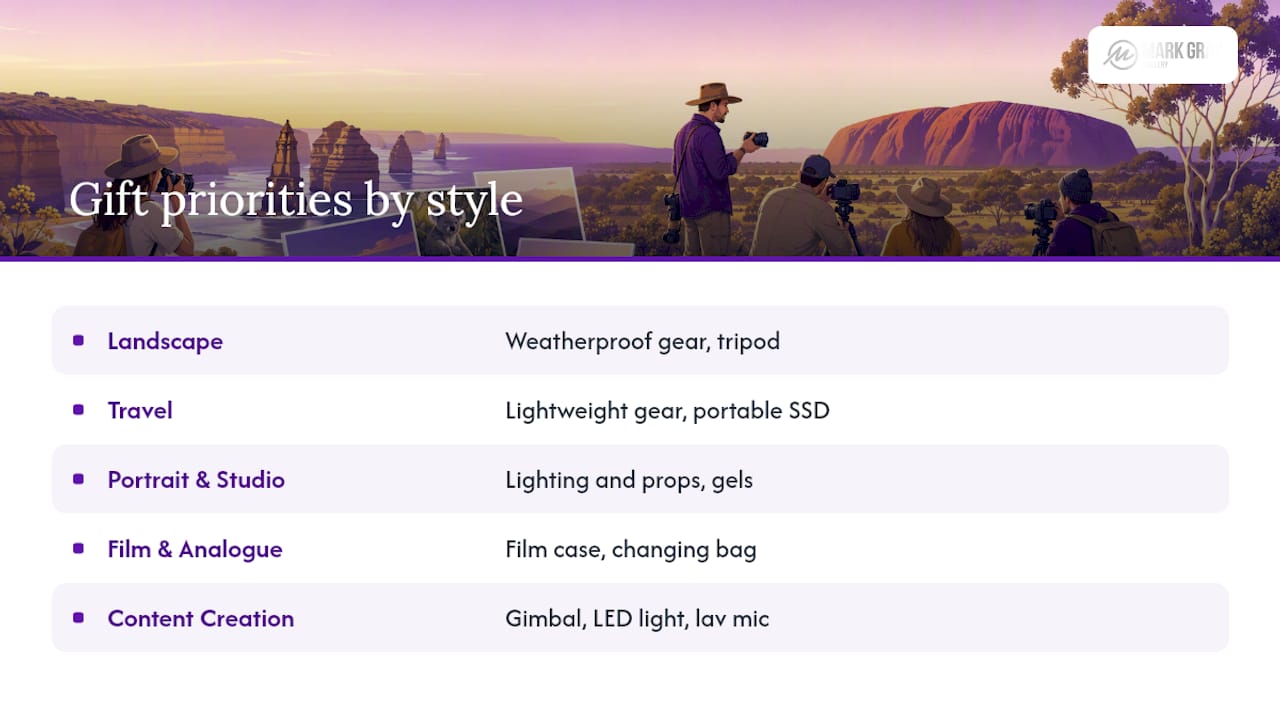Select the Travel style label
The image size is (1280, 720).
click(140, 410)
